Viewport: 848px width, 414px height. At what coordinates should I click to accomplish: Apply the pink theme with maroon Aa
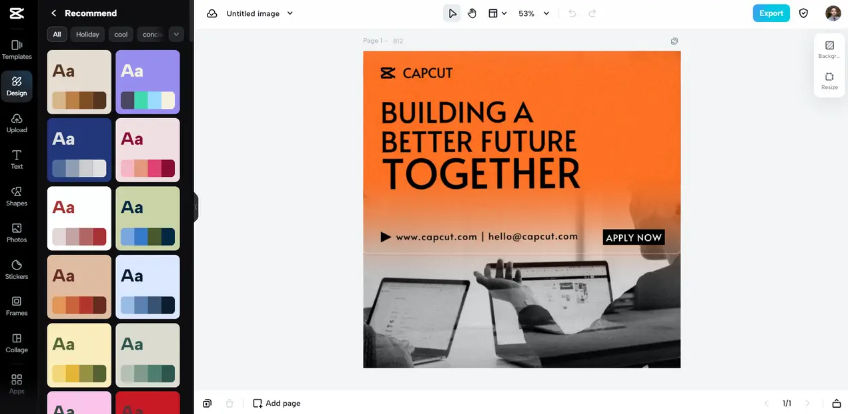[x=148, y=150]
